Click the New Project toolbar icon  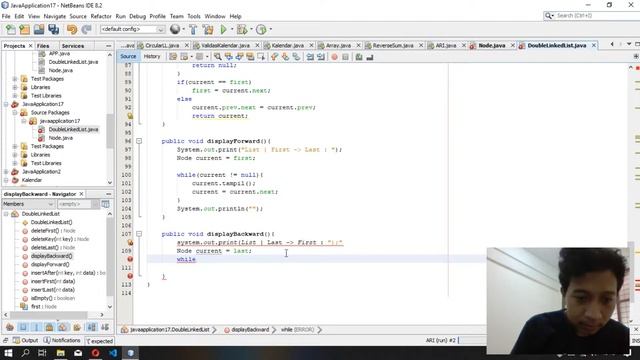[x=24, y=29]
